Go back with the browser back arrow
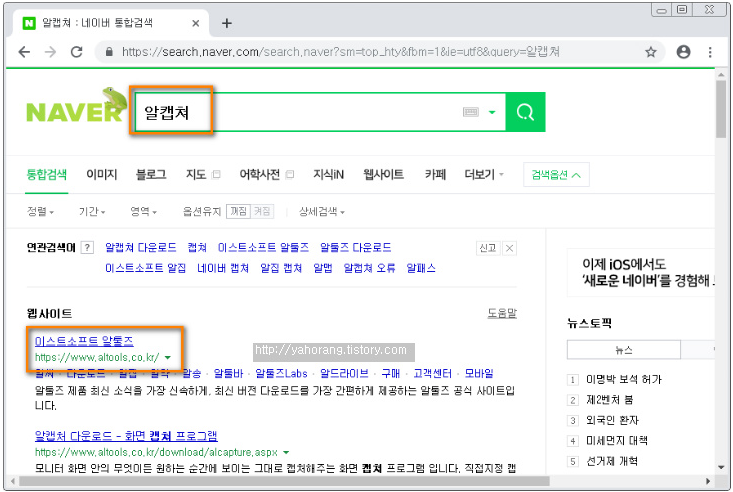The image size is (733, 492). 24,52
